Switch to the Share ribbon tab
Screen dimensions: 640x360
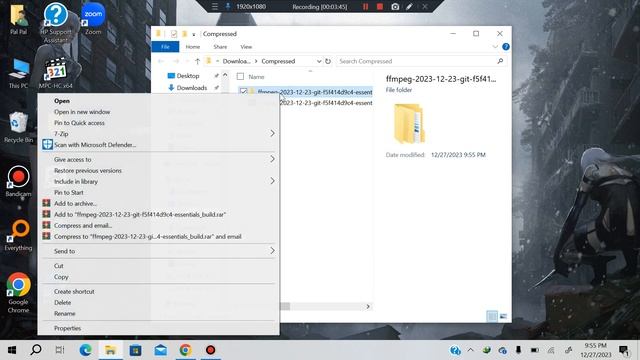pos(220,47)
